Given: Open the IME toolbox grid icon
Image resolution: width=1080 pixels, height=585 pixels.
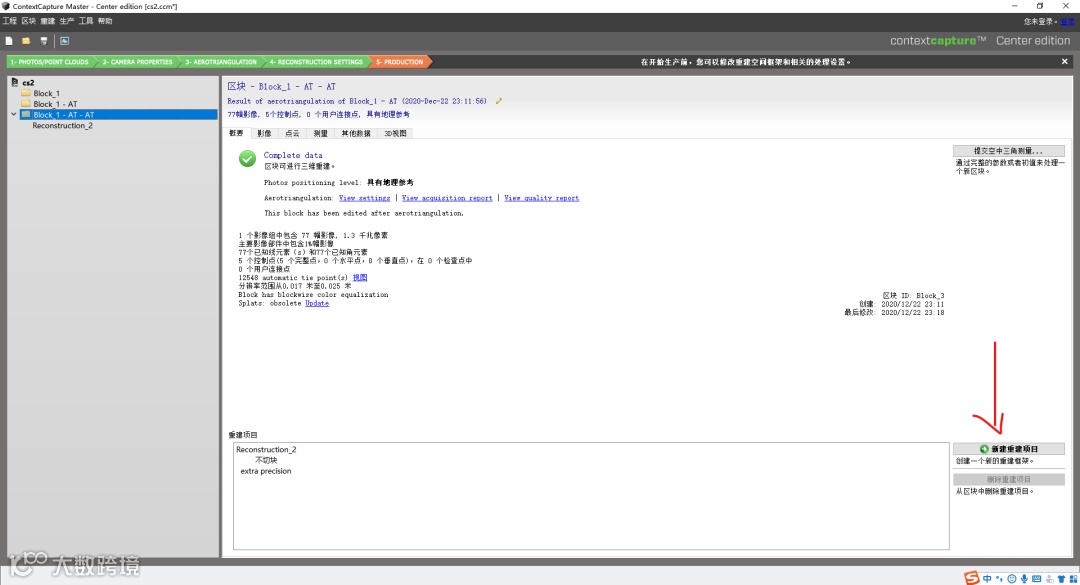Looking at the screenshot, I should click(x=1073, y=579).
